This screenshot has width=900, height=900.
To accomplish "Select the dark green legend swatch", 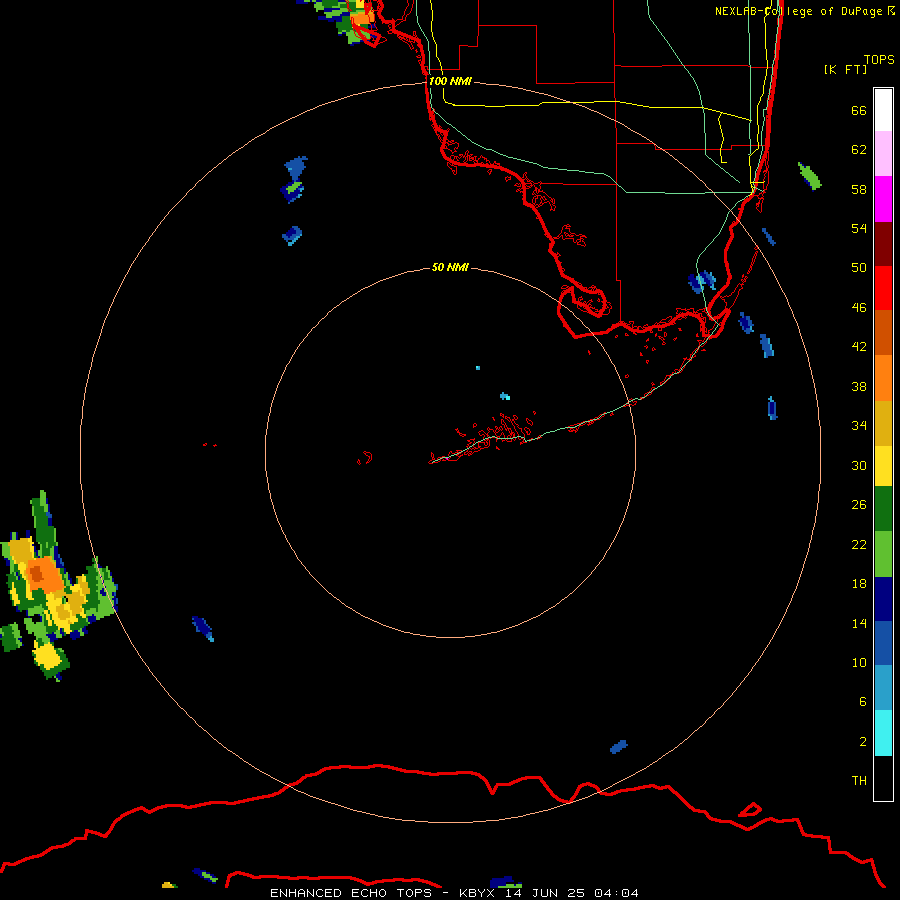I will (883, 509).
